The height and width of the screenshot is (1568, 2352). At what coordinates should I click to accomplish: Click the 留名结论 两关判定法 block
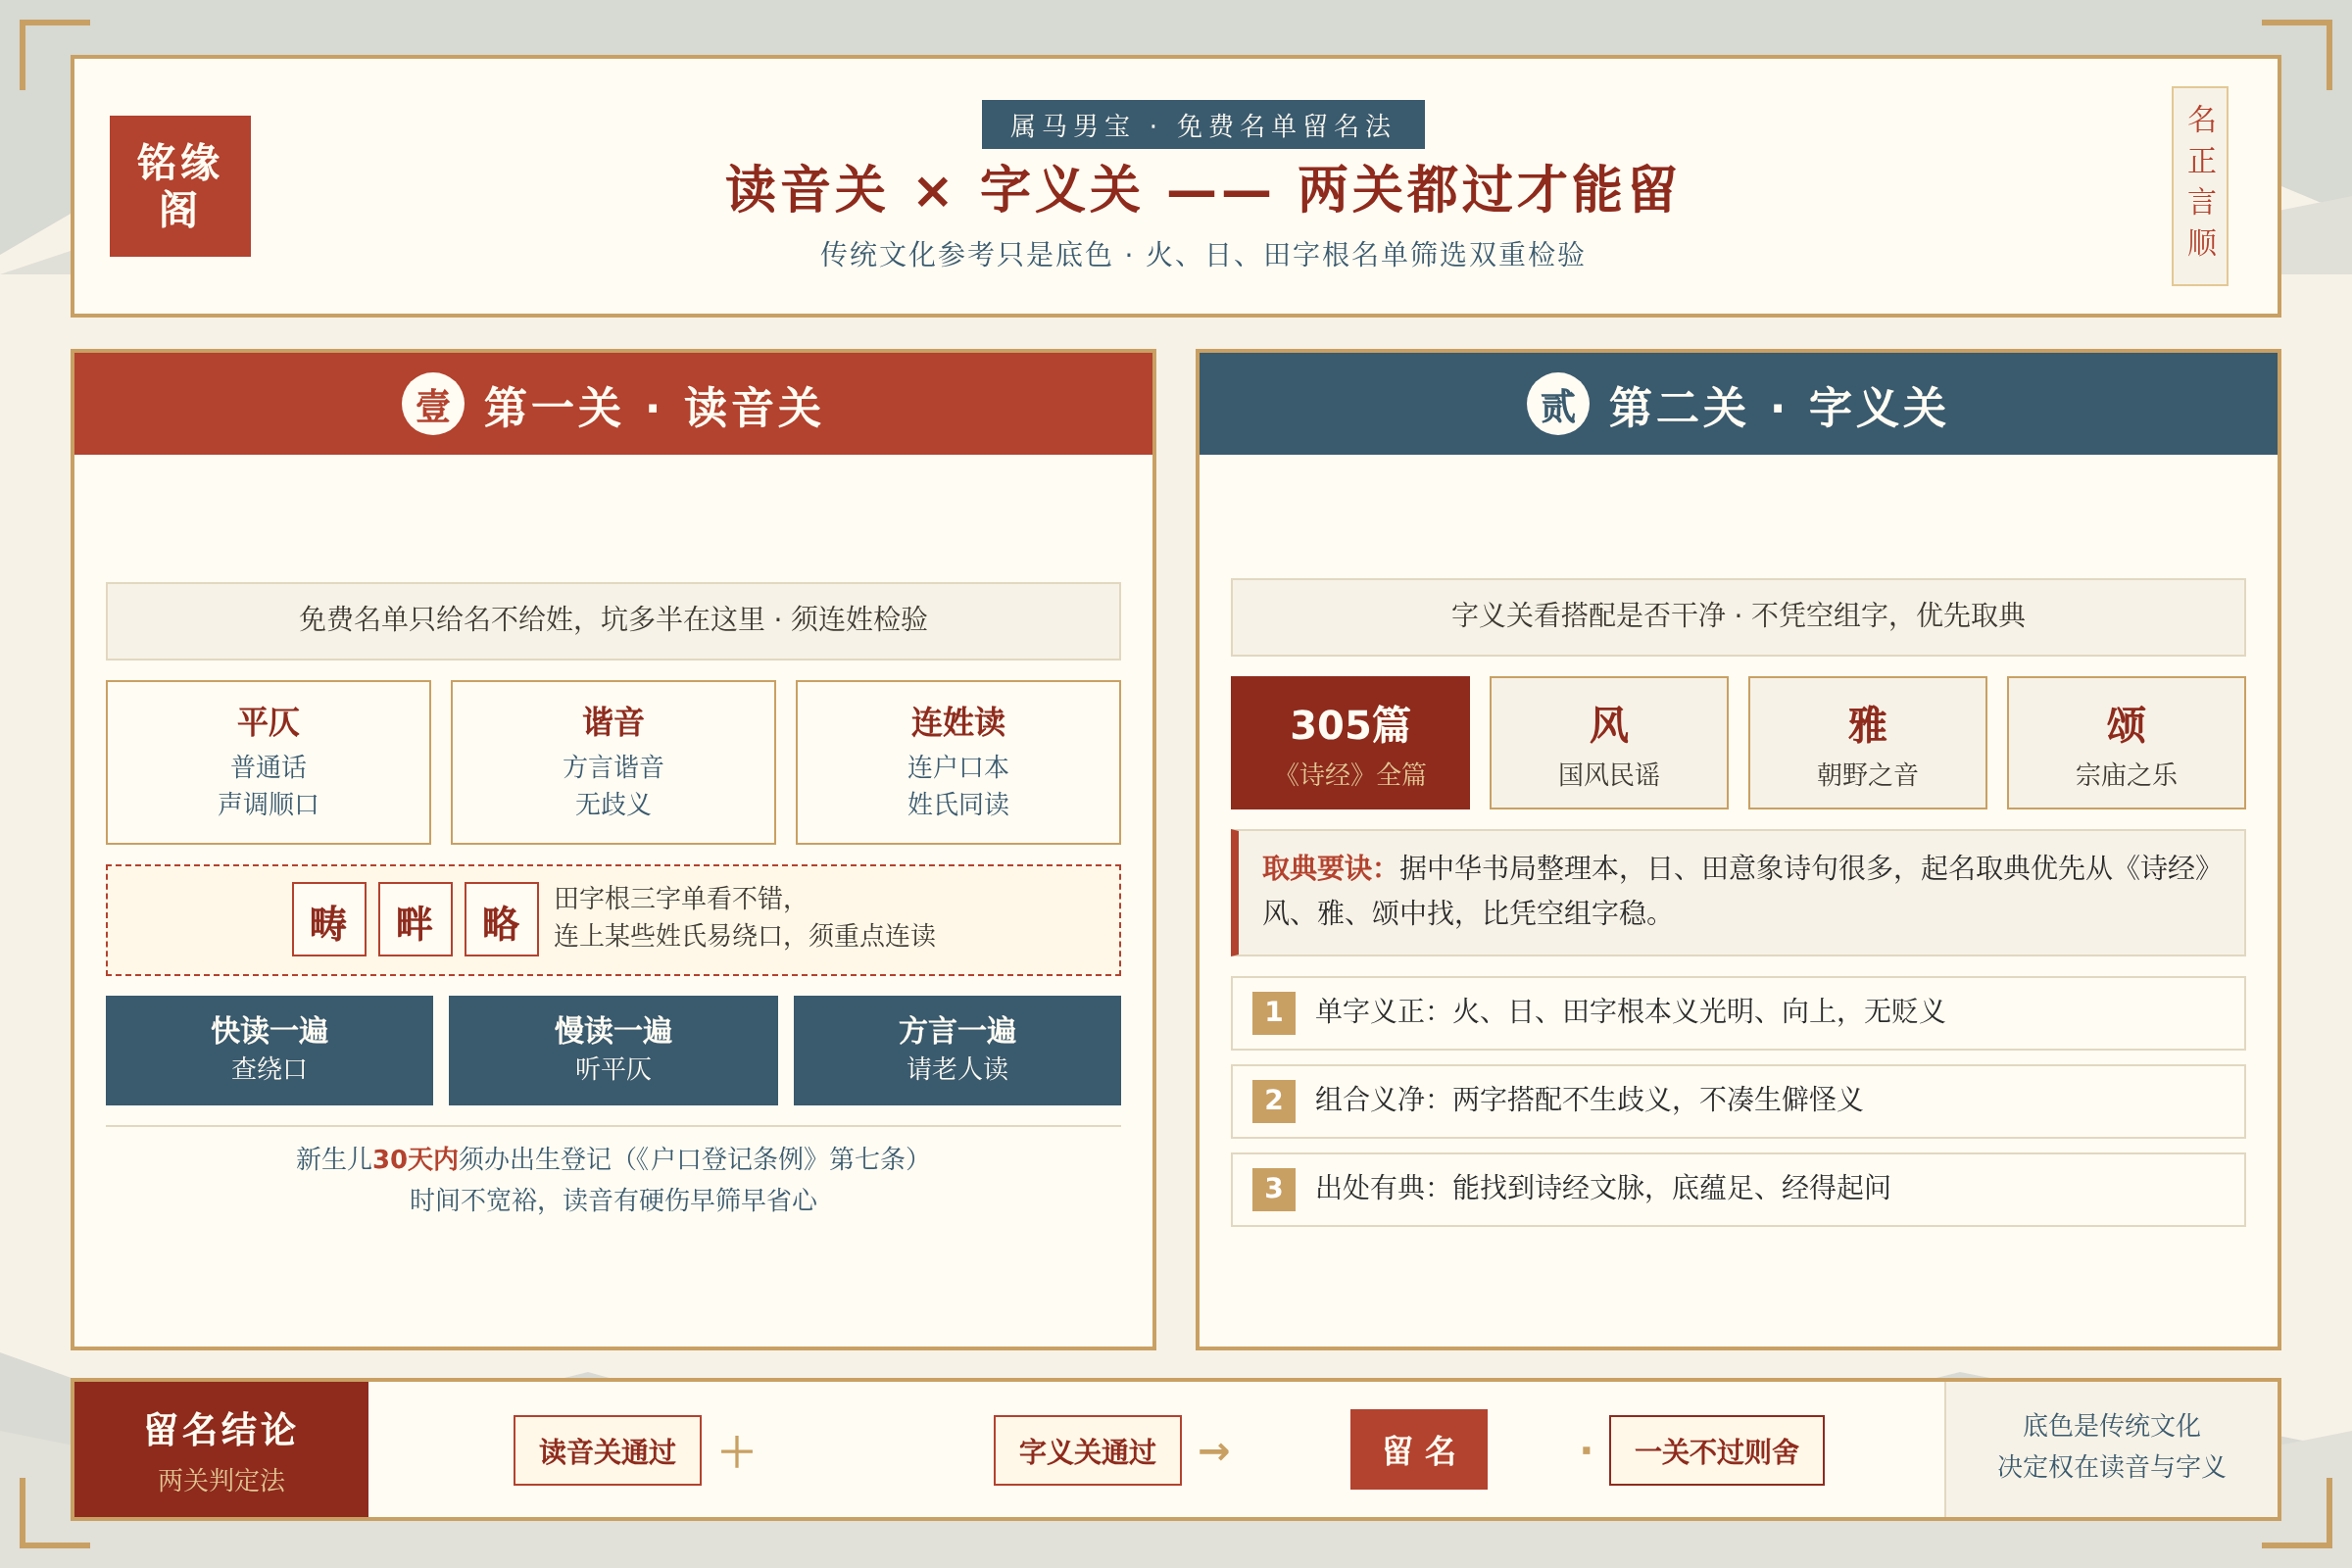(x=221, y=1451)
